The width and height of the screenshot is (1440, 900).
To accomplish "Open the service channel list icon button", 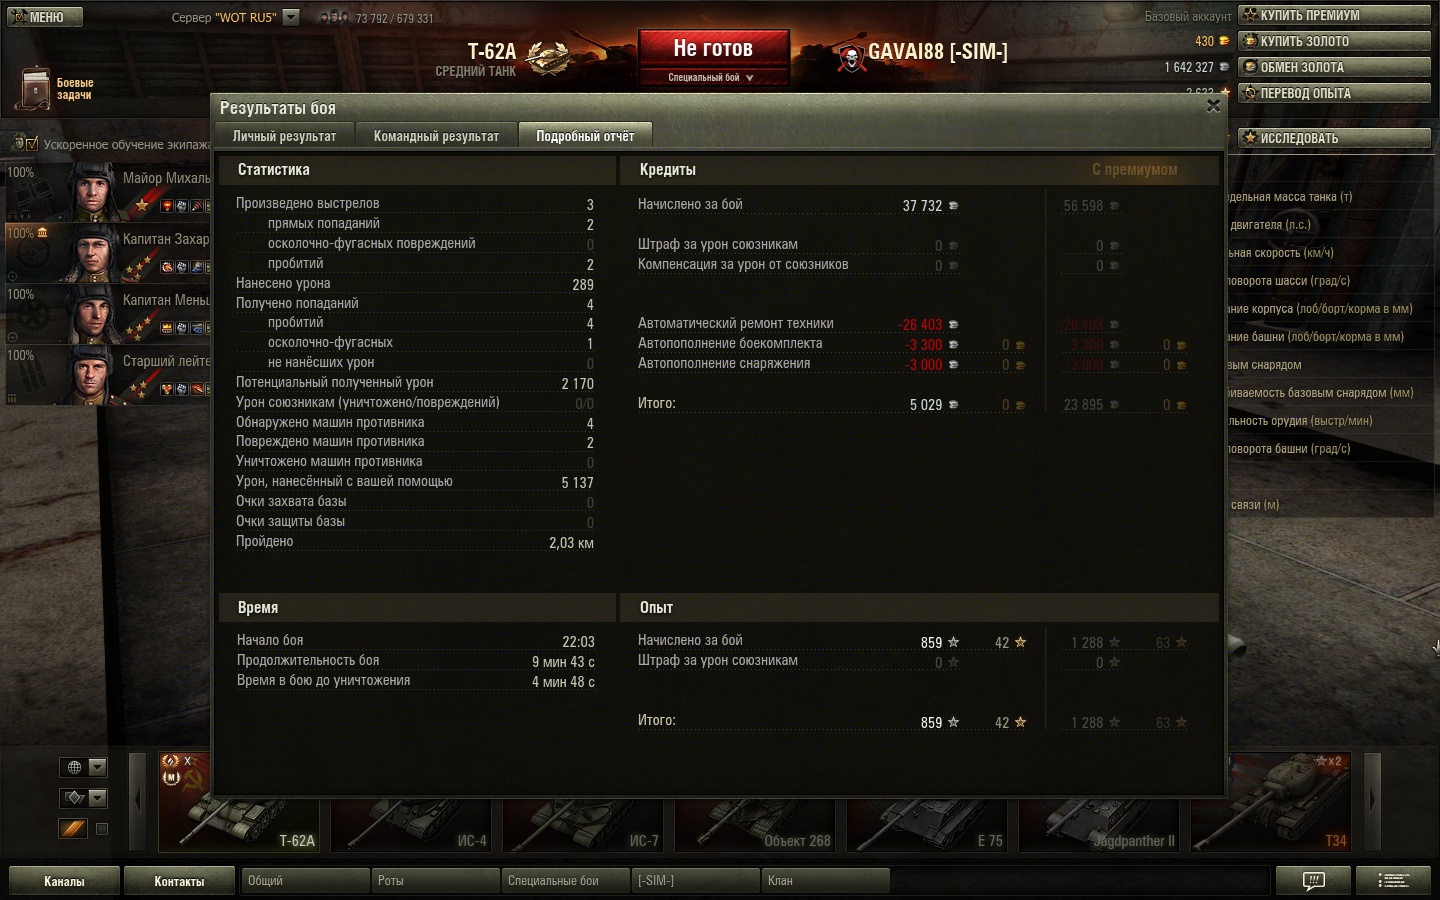I will pos(1394,881).
